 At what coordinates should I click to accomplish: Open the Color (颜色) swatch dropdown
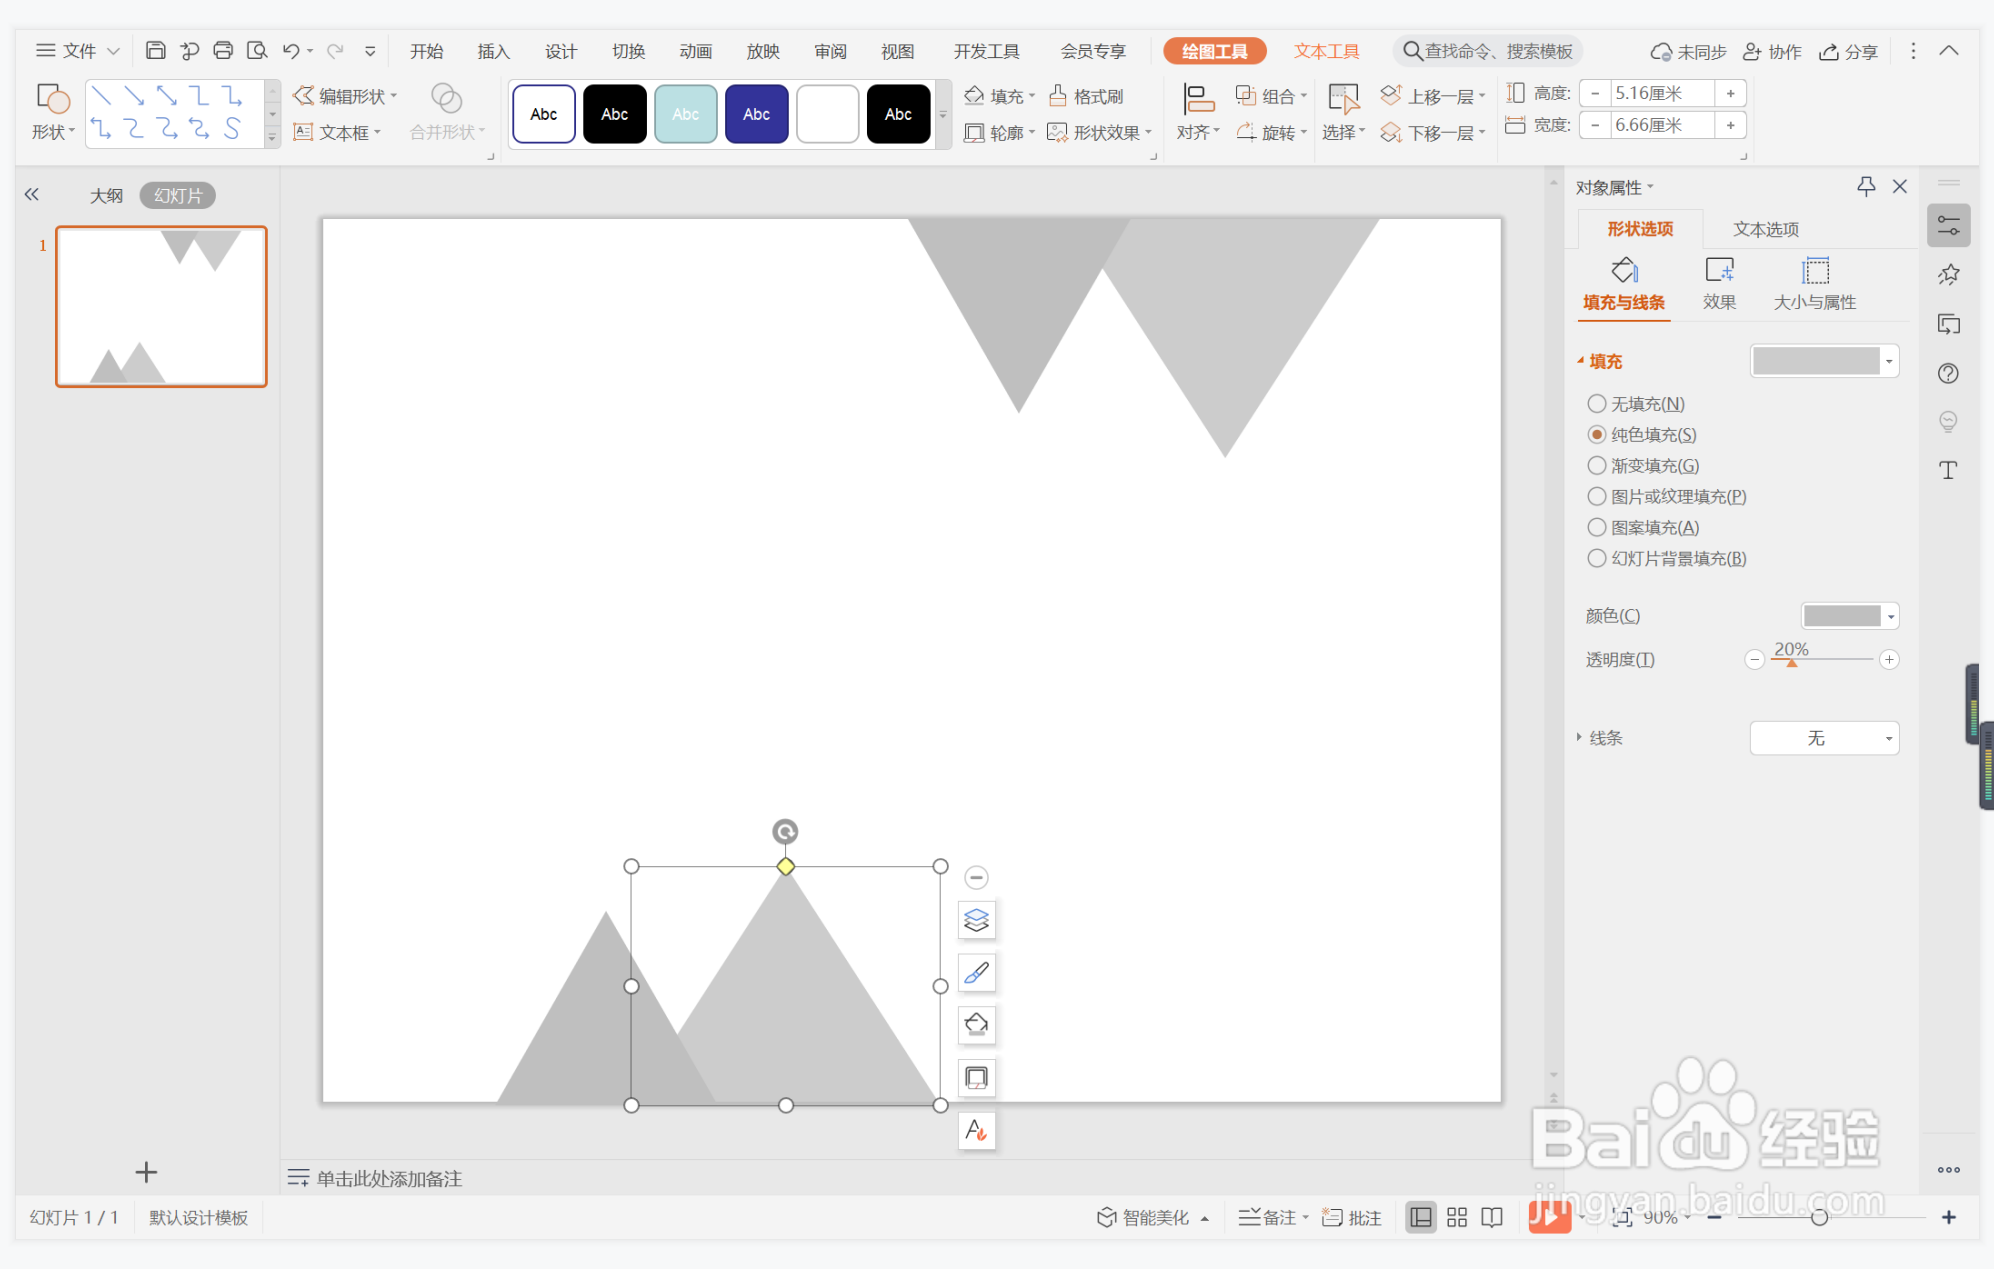click(x=1850, y=616)
